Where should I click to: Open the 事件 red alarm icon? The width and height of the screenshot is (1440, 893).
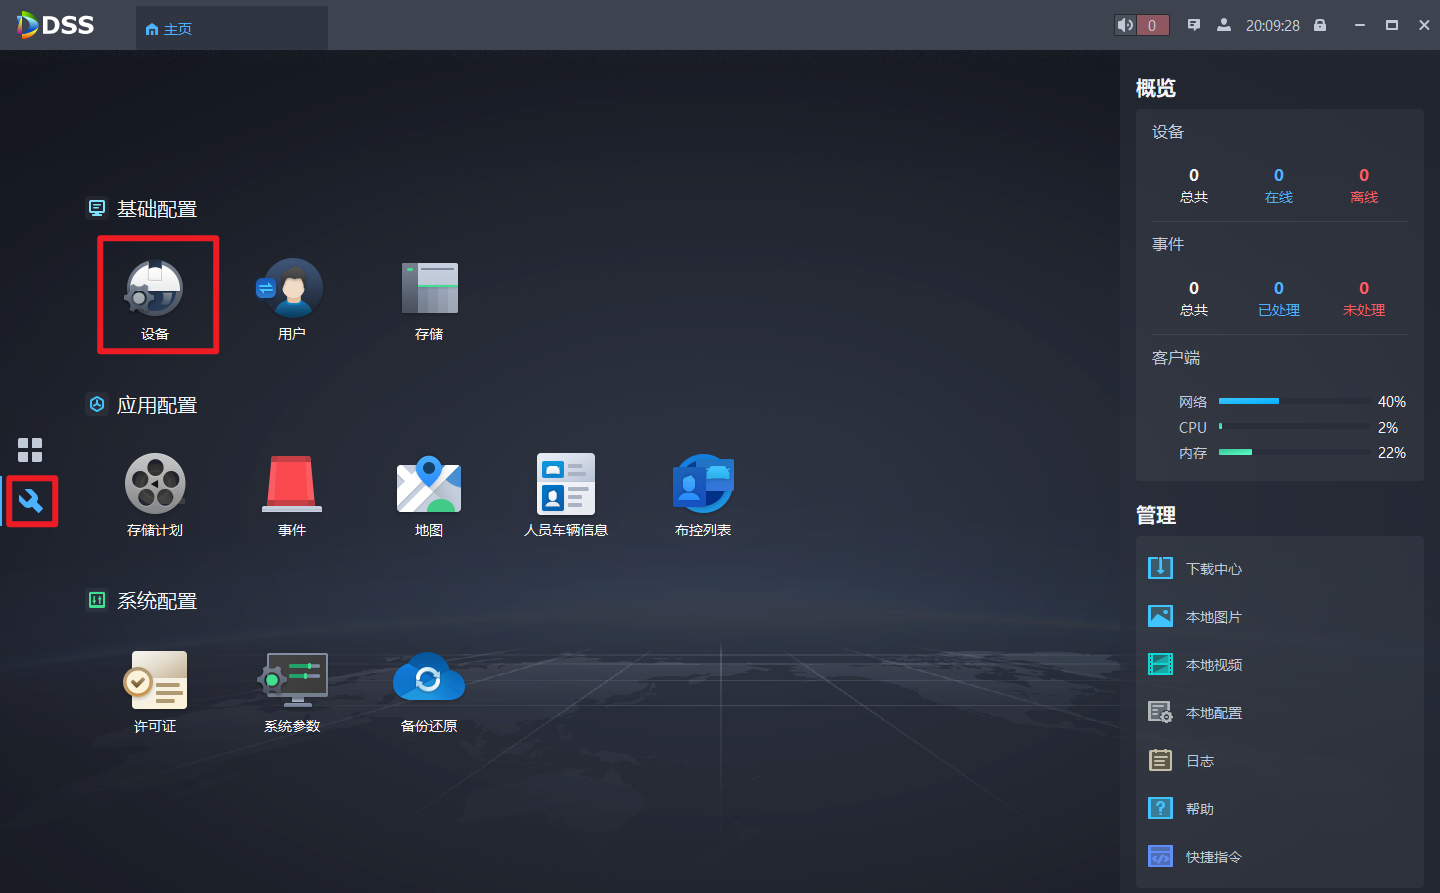tap(291, 485)
